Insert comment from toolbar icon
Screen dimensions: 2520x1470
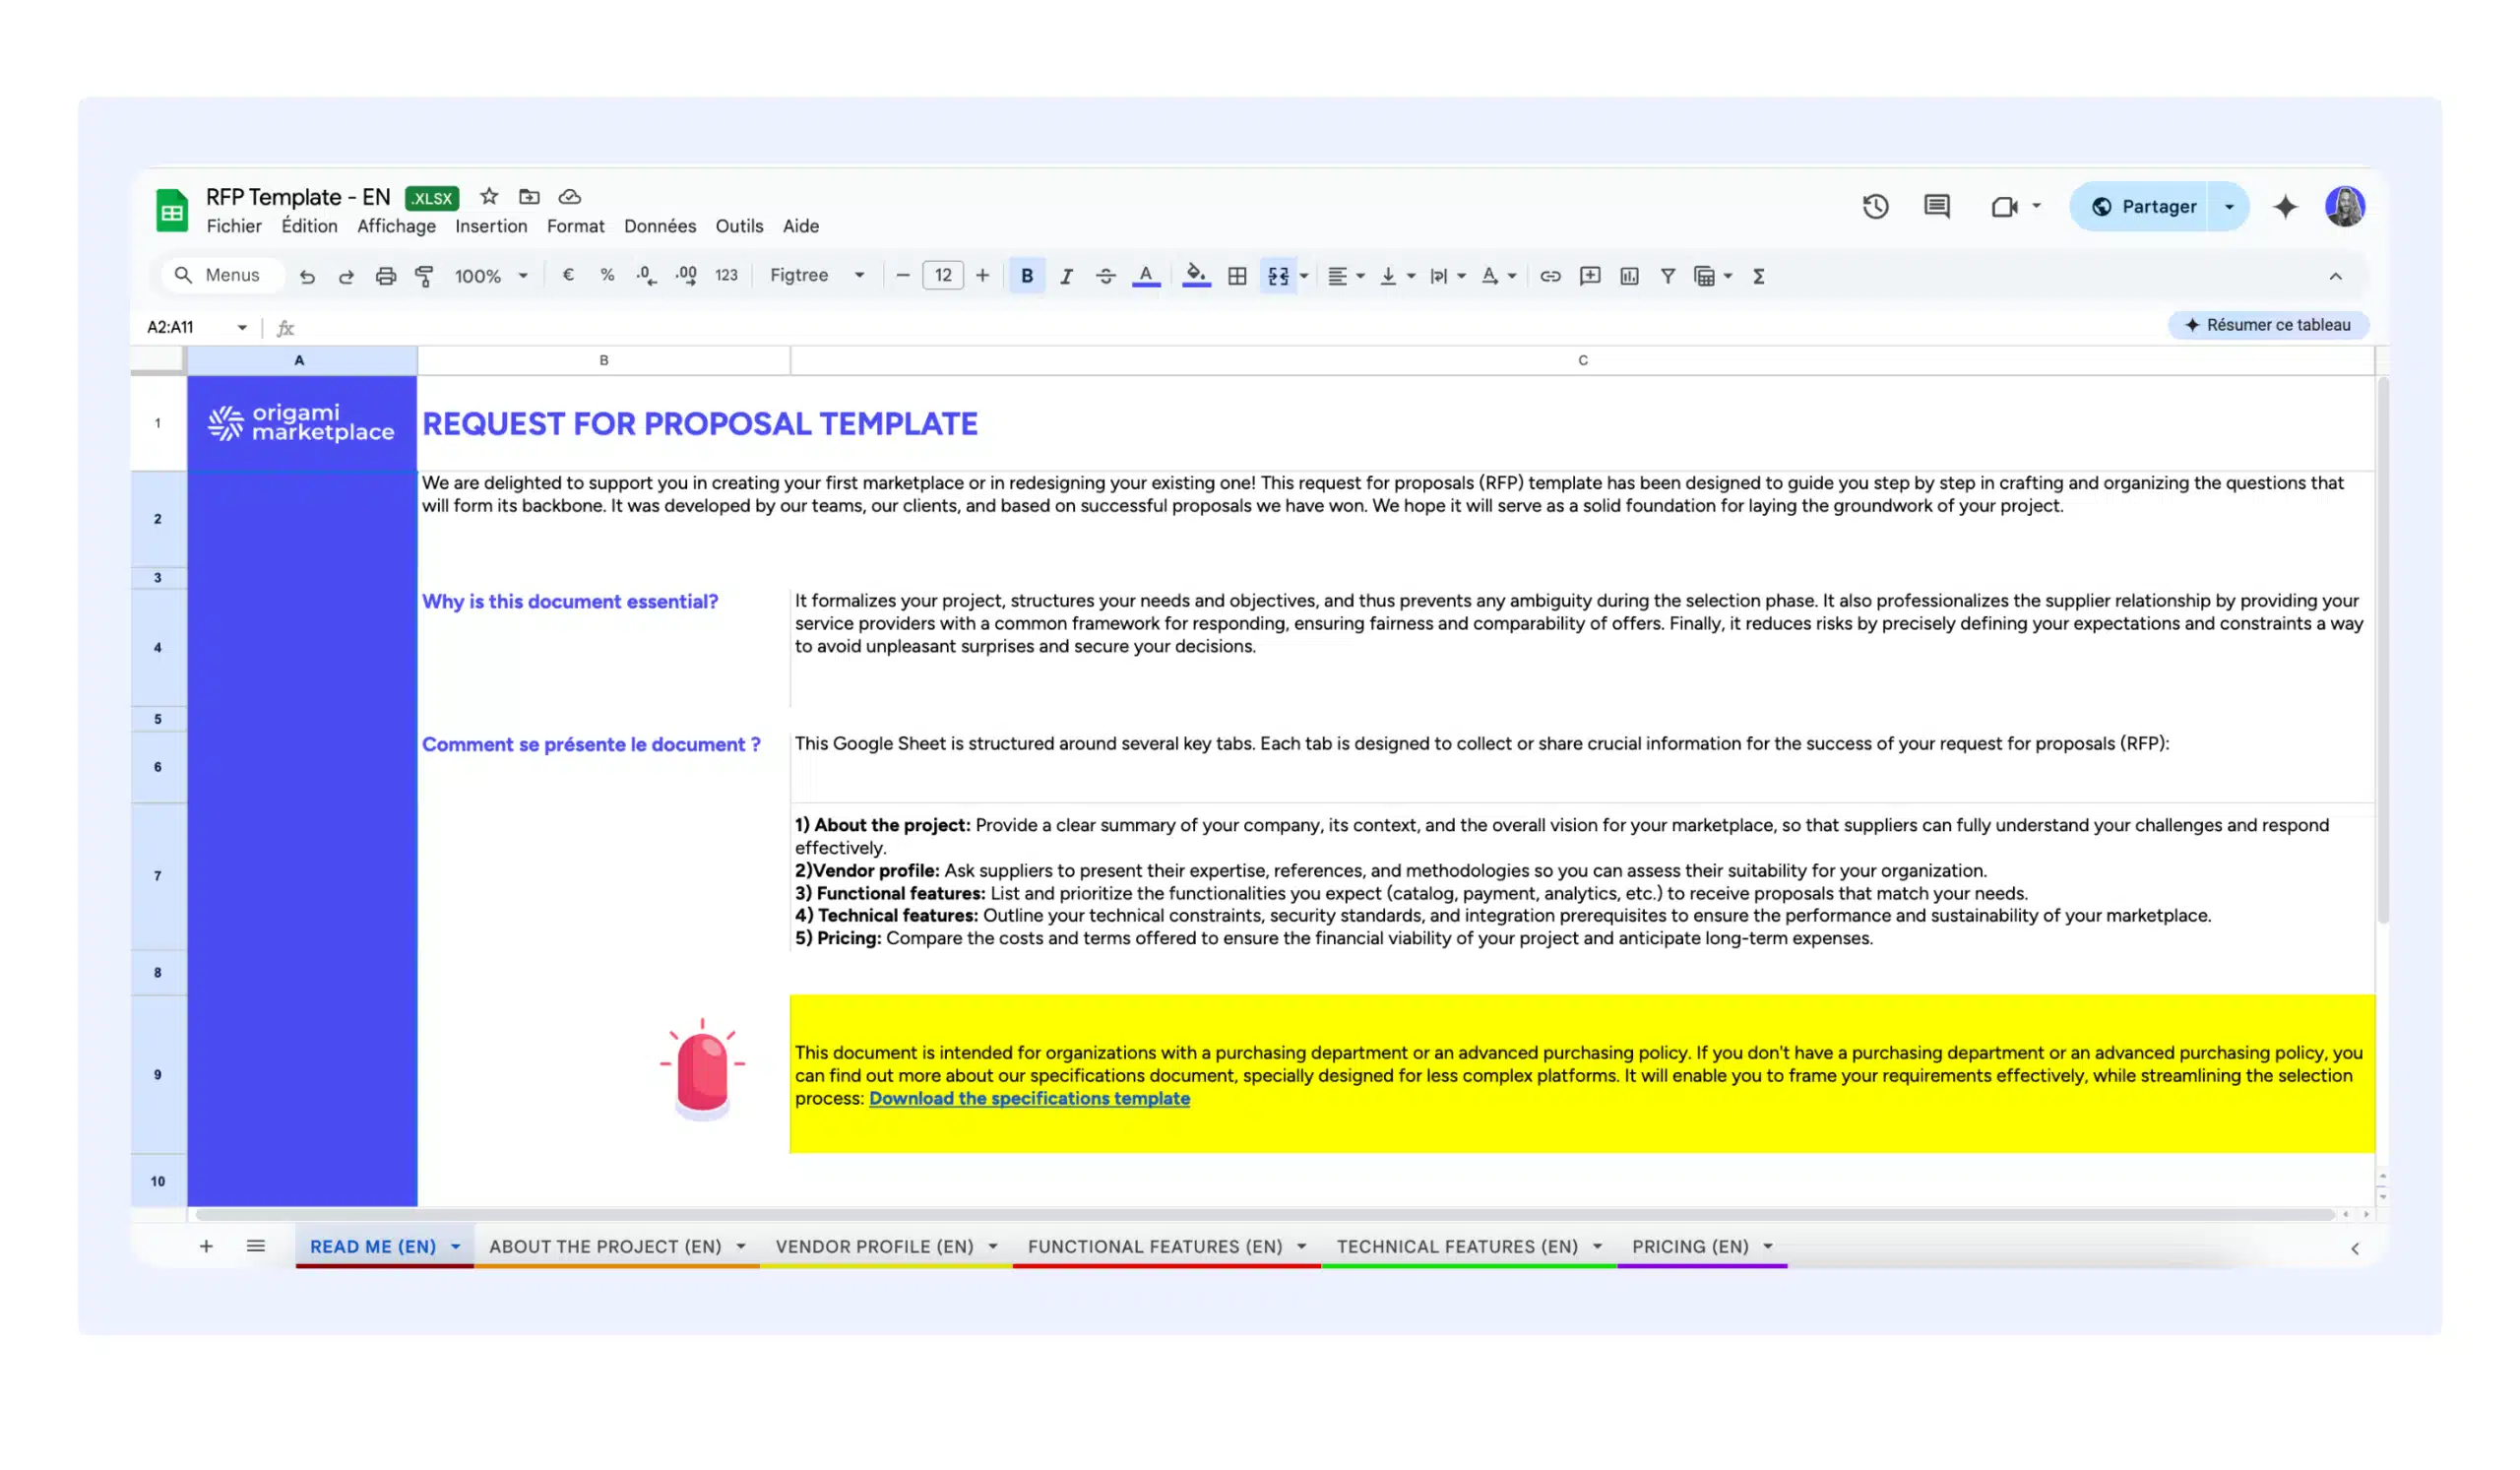coord(1590,276)
